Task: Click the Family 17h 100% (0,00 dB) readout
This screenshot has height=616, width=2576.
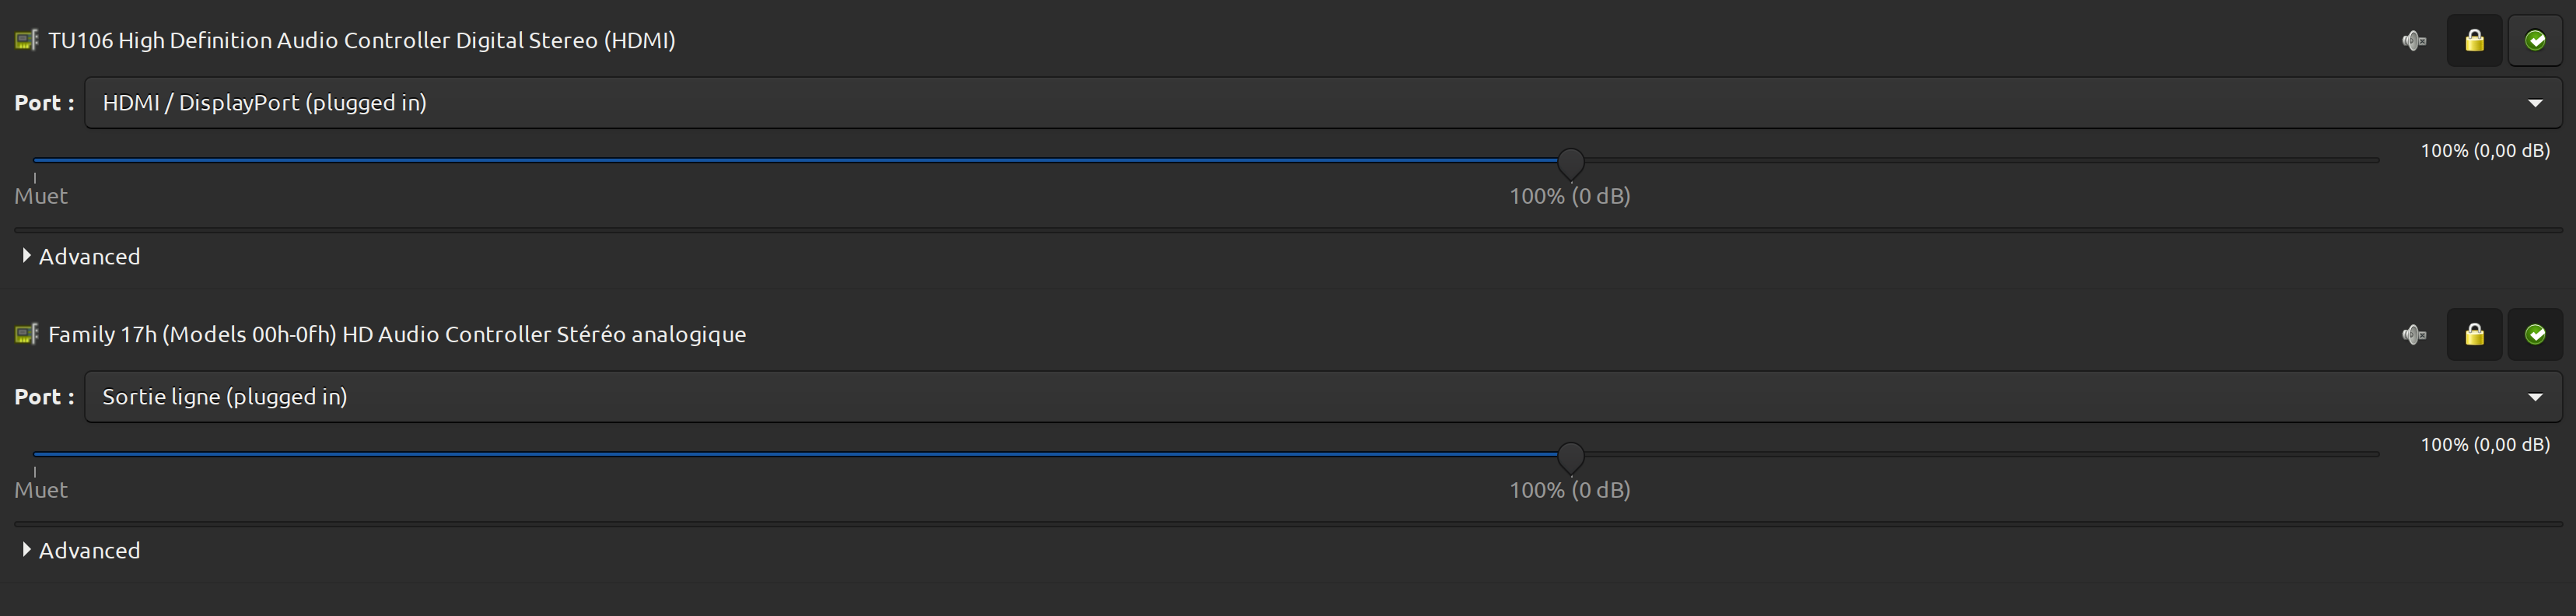Action: point(2484,445)
